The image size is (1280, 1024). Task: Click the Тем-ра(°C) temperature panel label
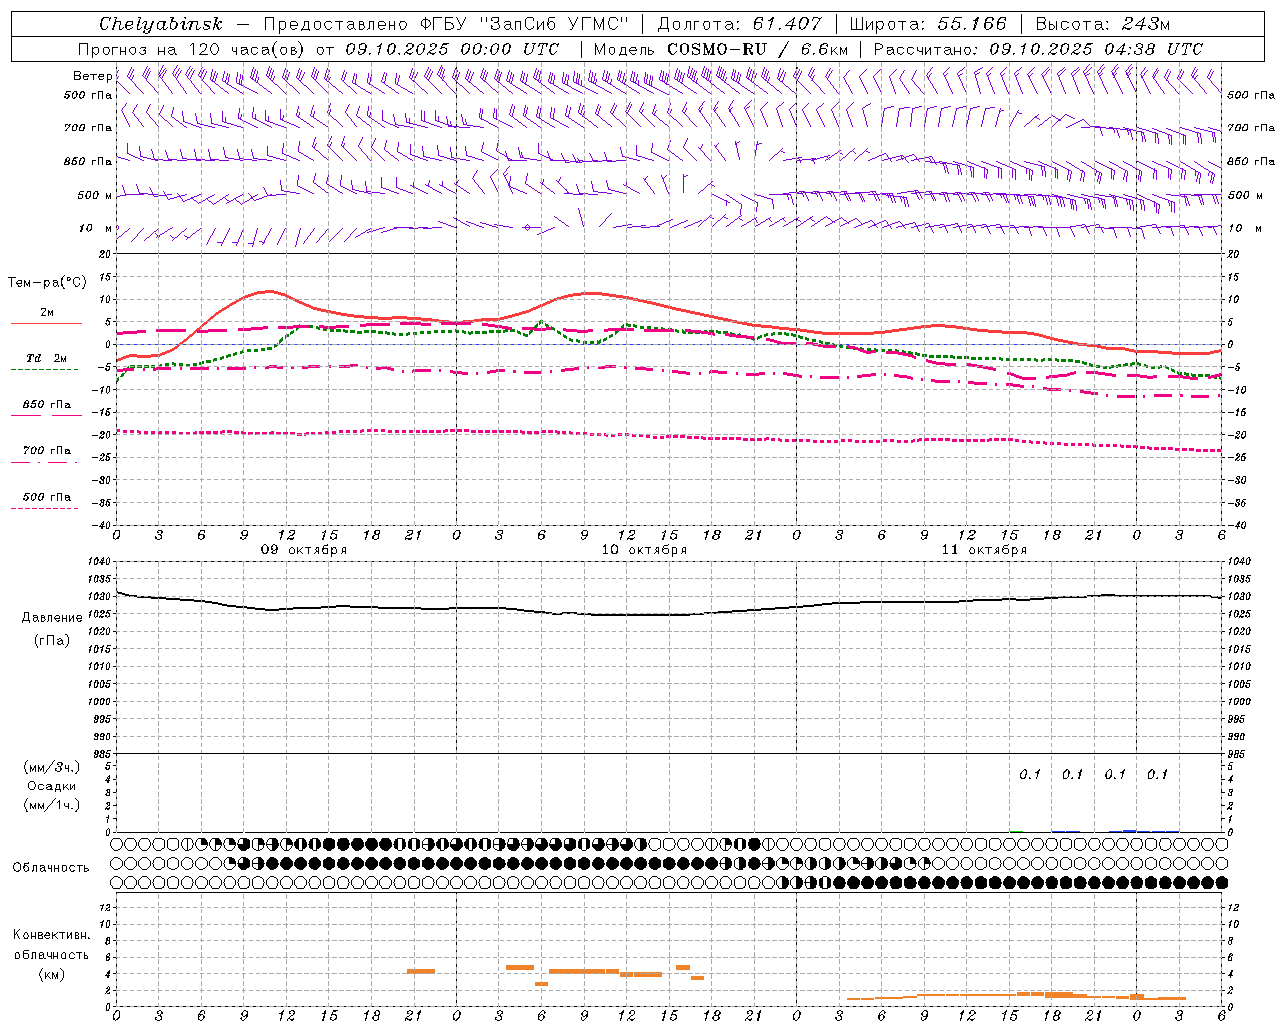pyautogui.click(x=47, y=282)
